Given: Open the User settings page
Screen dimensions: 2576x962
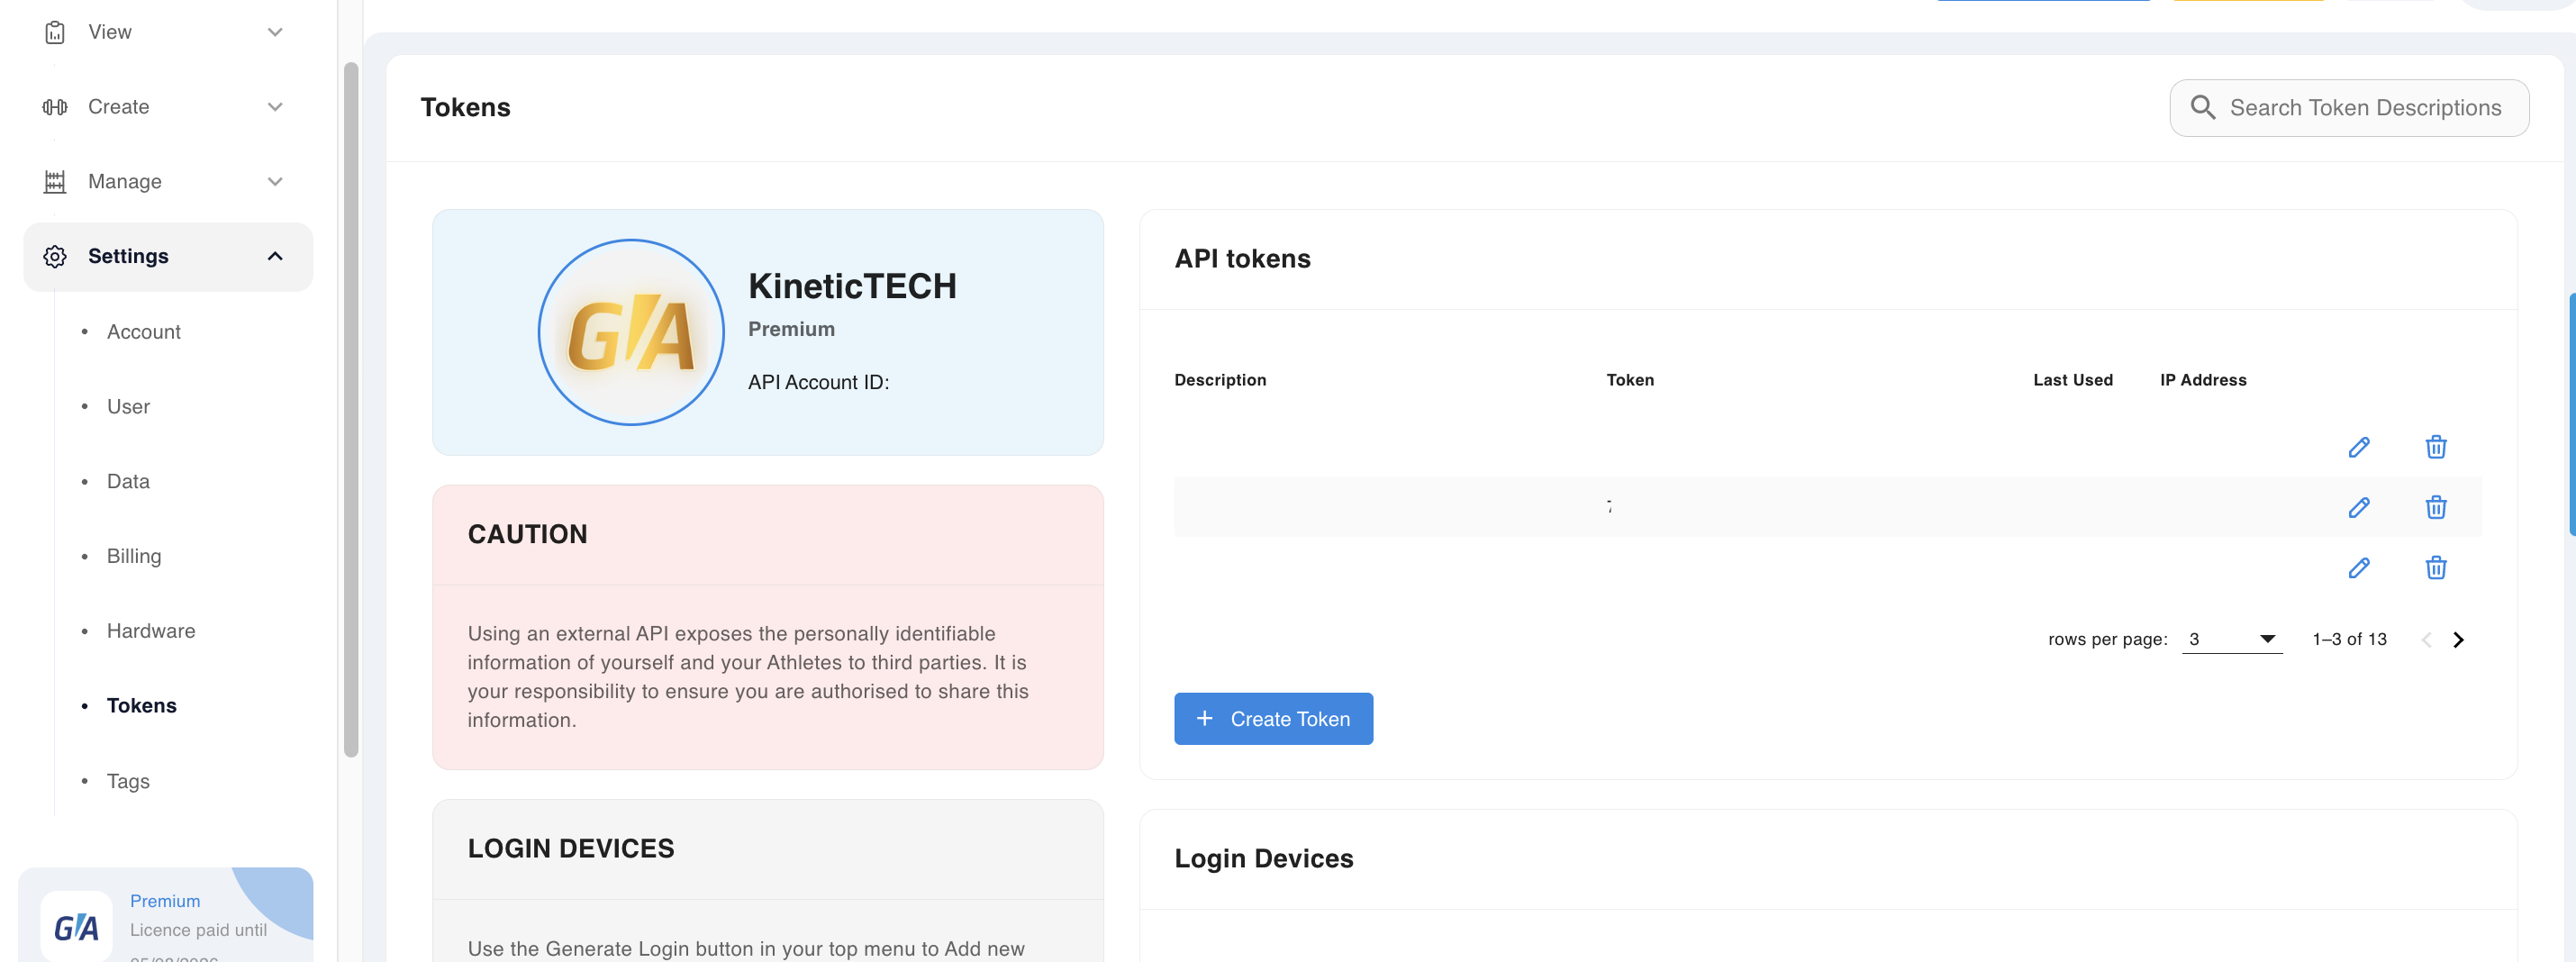Looking at the screenshot, I should pos(128,407).
